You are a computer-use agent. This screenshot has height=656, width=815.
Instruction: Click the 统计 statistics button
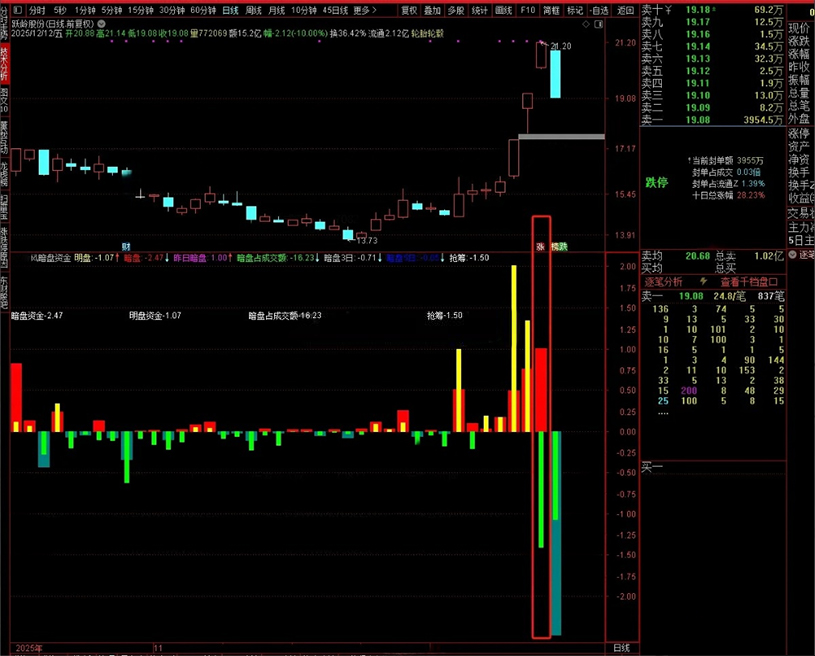click(x=479, y=10)
